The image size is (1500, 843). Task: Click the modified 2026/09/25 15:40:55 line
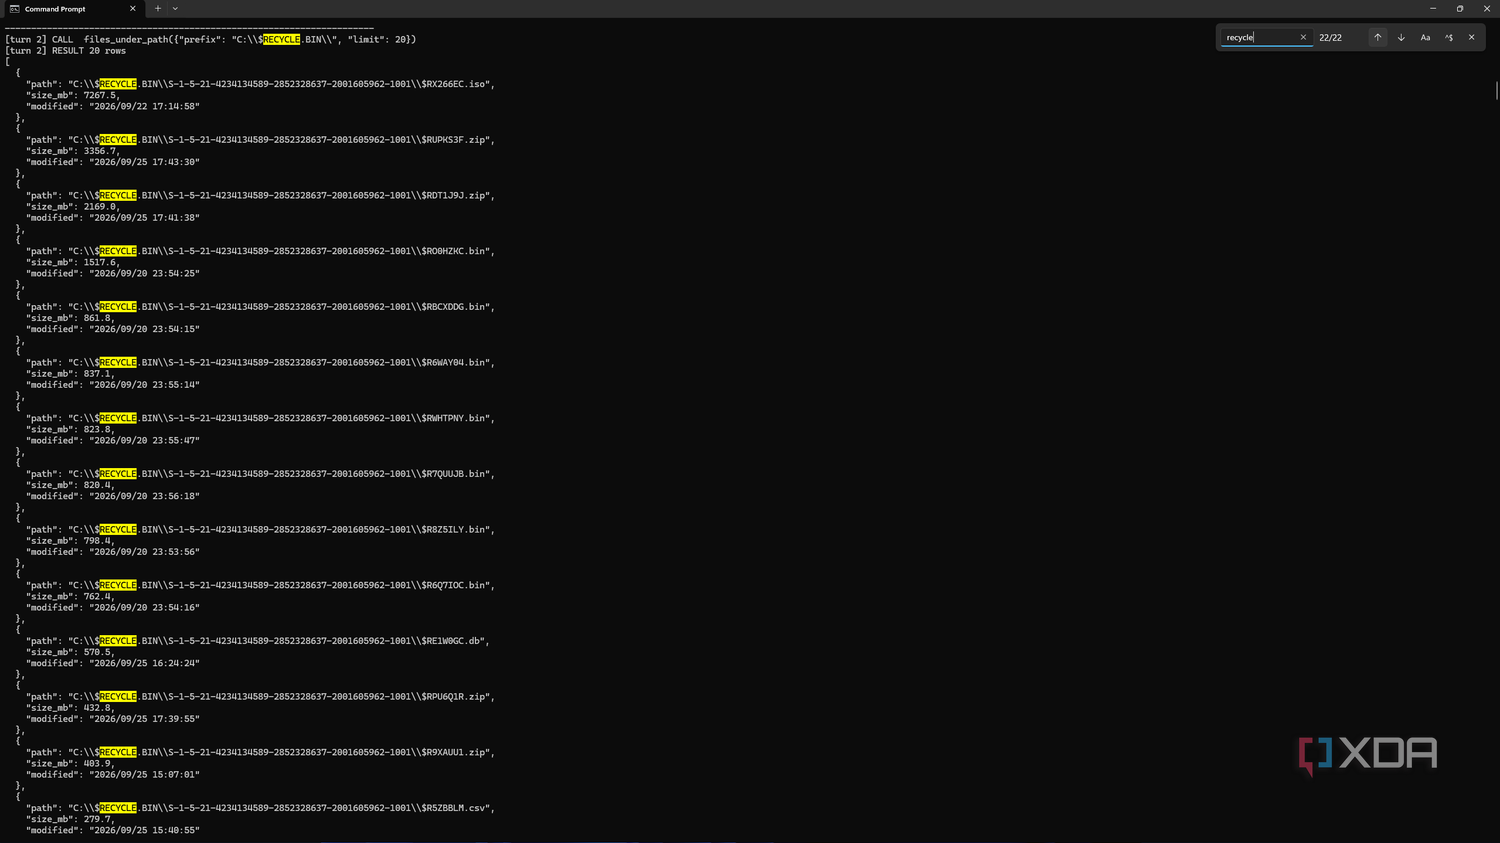point(113,830)
